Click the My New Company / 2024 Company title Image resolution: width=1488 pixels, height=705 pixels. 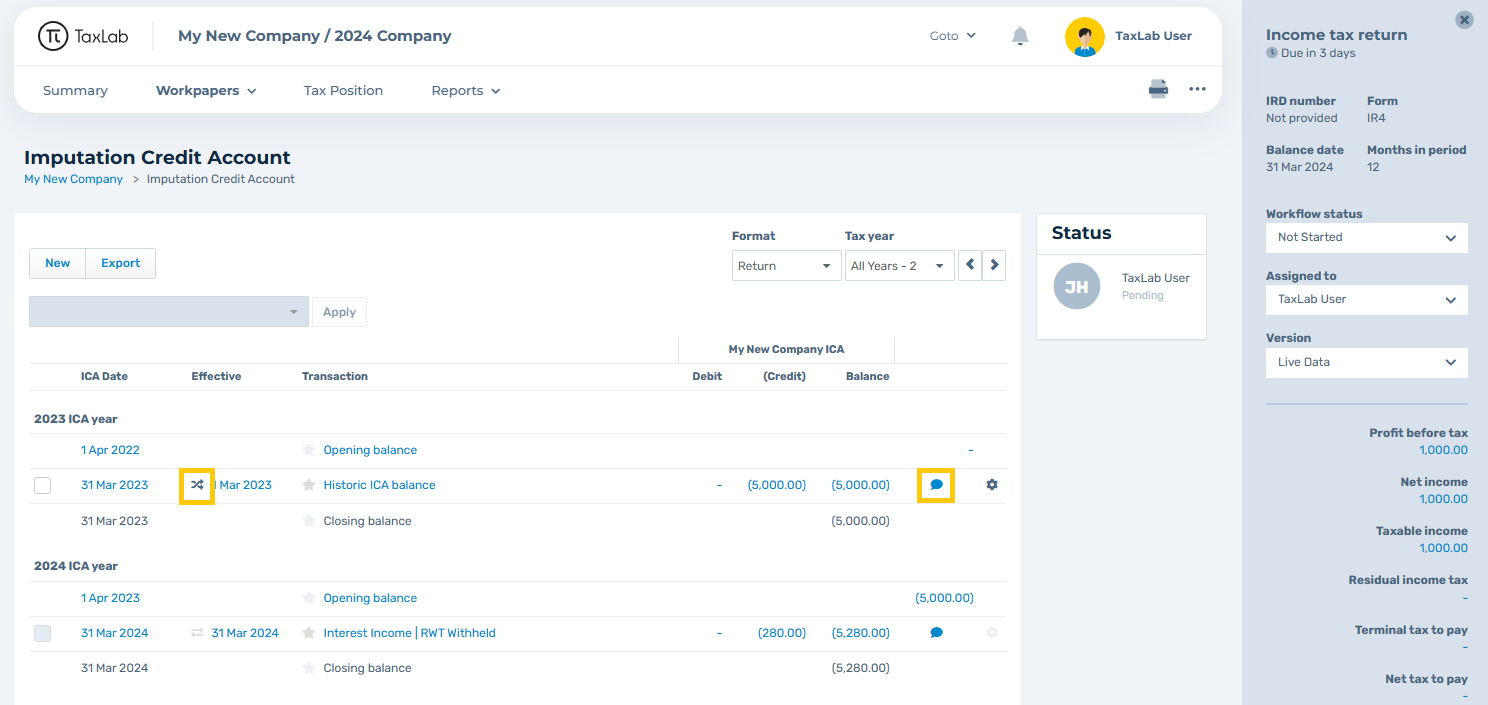pos(315,36)
